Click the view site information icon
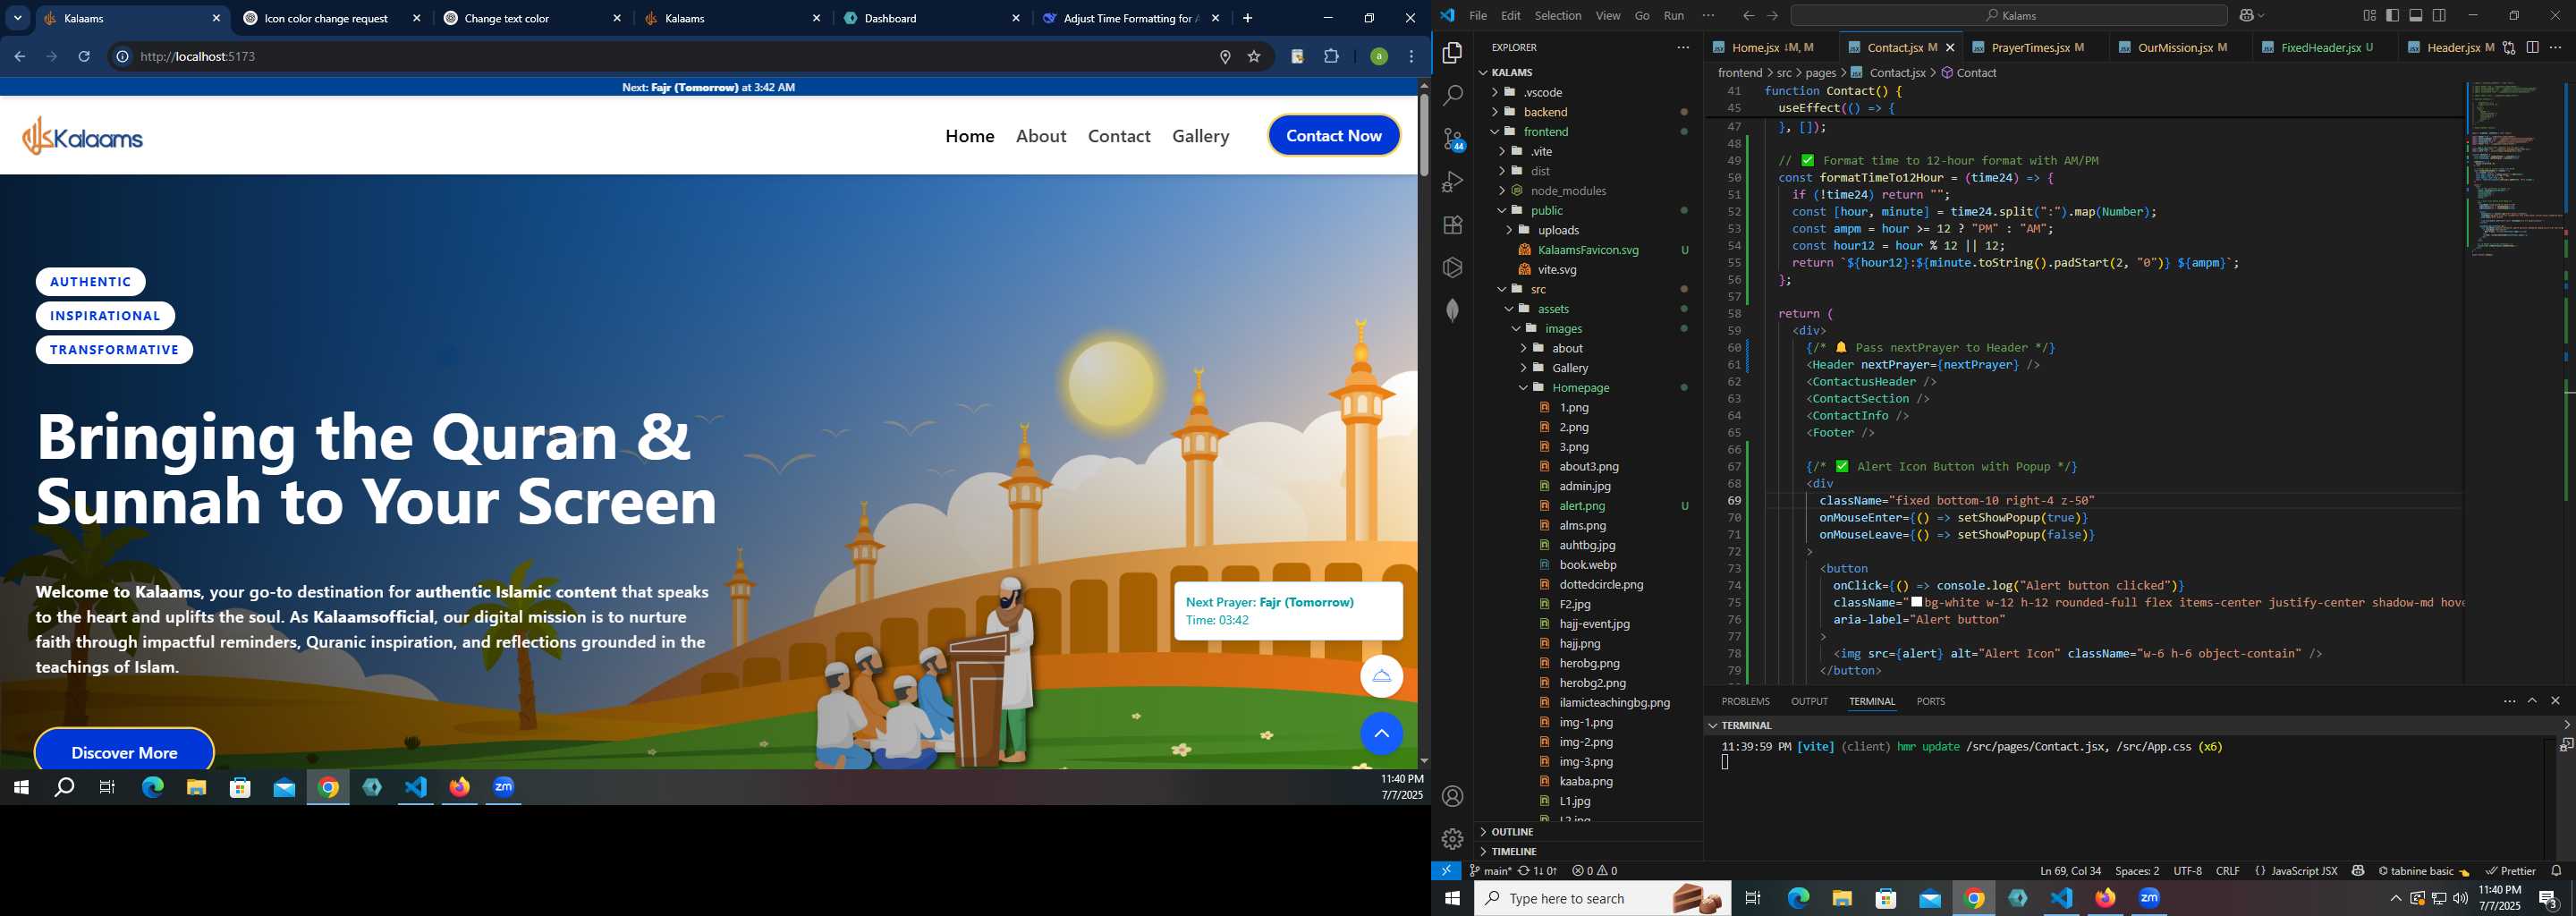The height and width of the screenshot is (916, 2576). point(122,57)
